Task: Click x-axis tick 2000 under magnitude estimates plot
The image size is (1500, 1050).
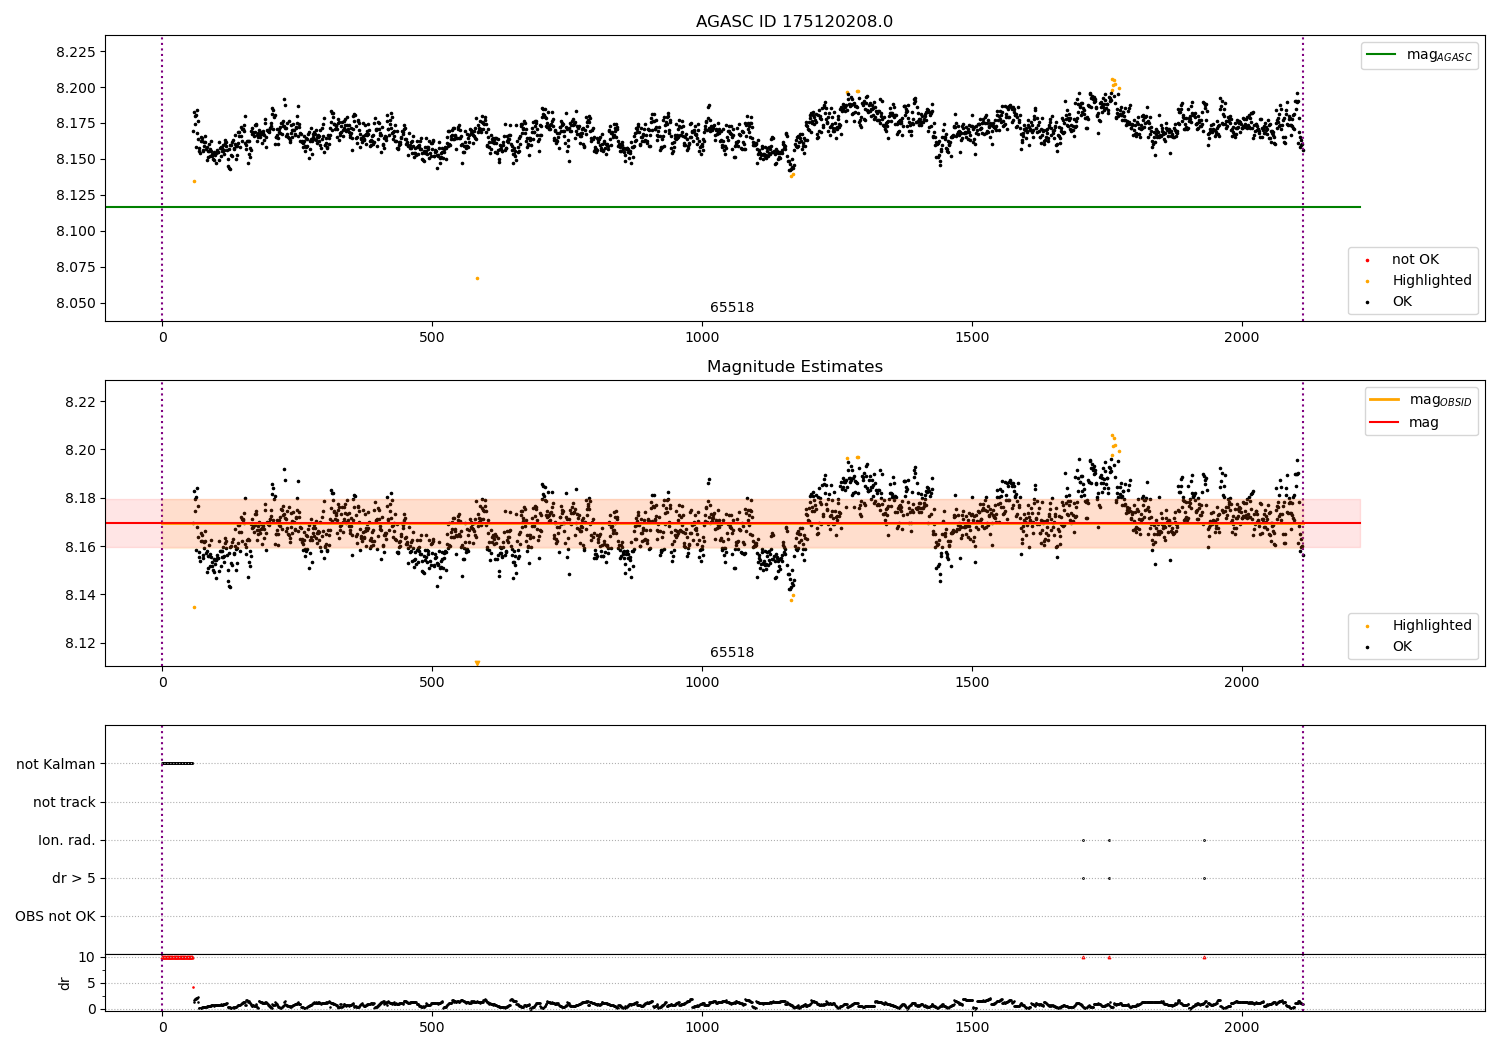Action: pos(1242,683)
